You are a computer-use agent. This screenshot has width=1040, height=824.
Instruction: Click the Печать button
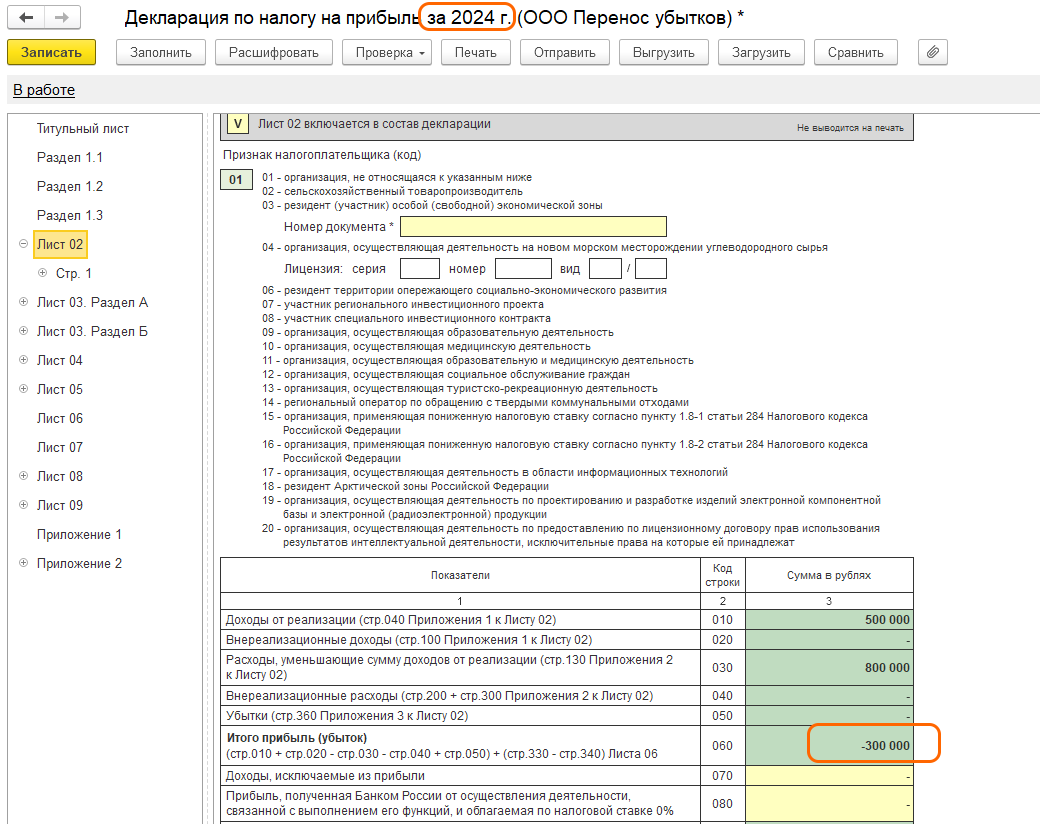475,52
